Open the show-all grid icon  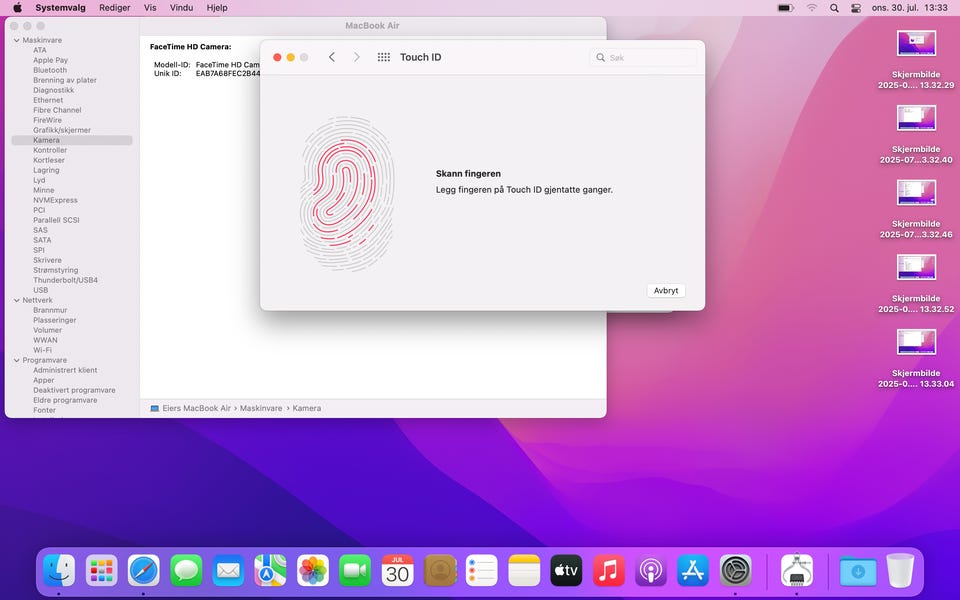pos(383,57)
